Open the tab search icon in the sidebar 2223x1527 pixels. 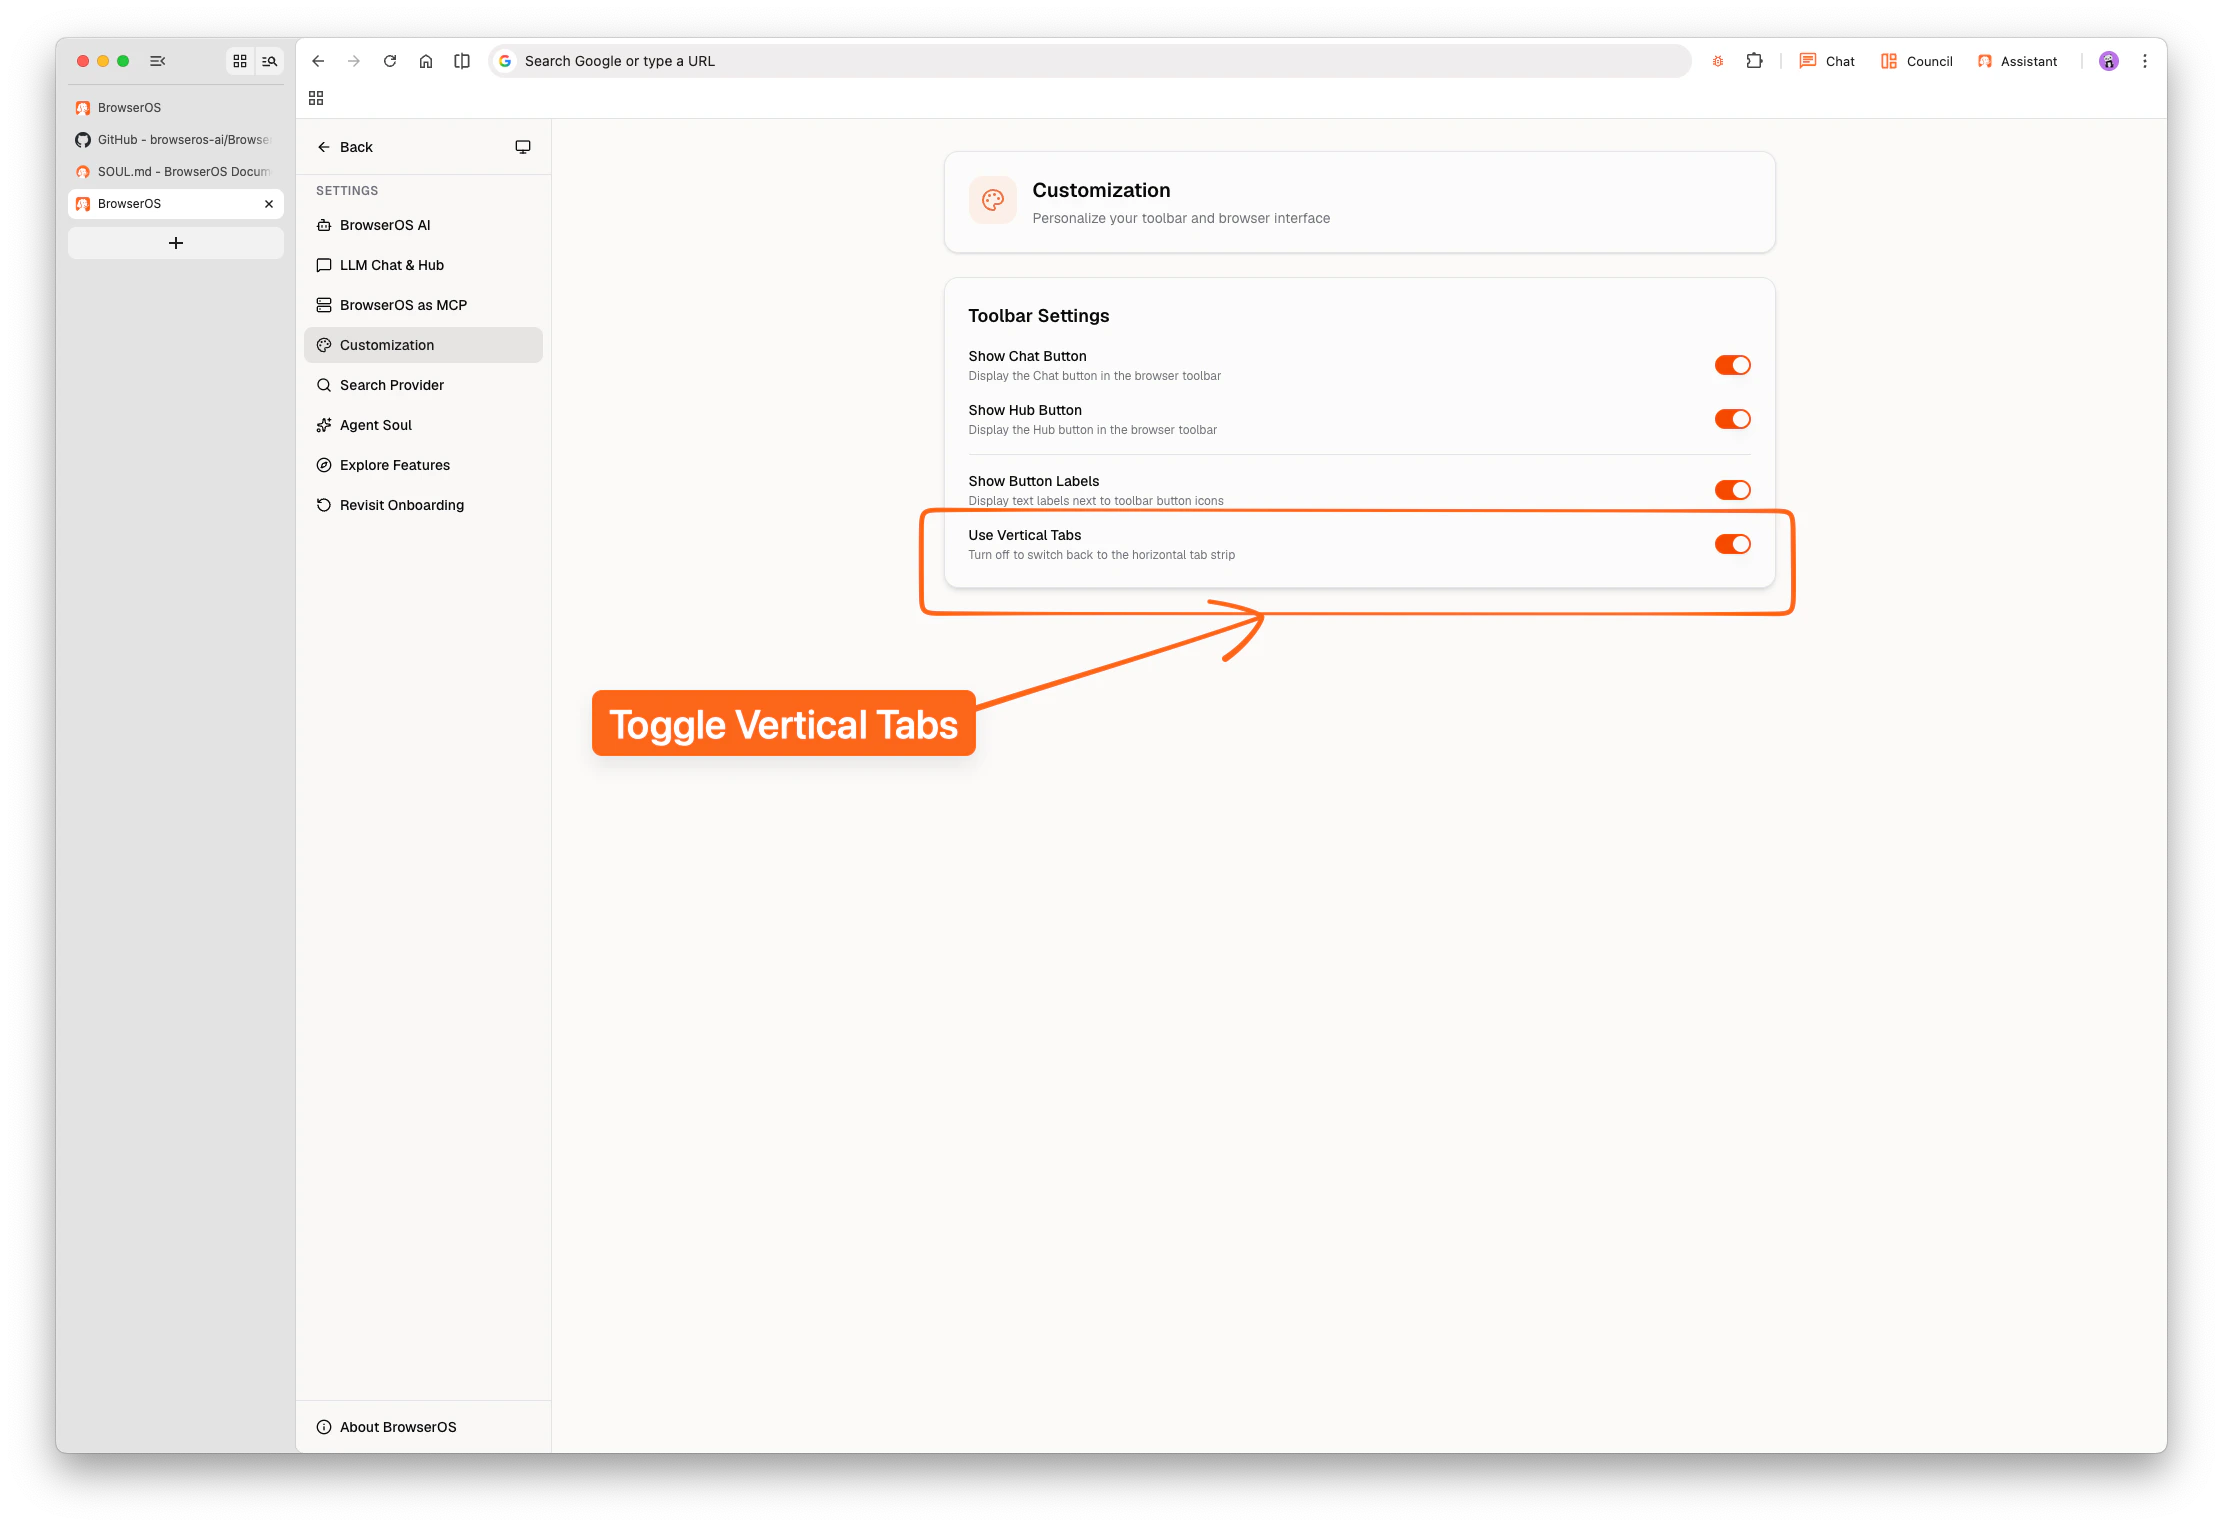click(x=268, y=61)
